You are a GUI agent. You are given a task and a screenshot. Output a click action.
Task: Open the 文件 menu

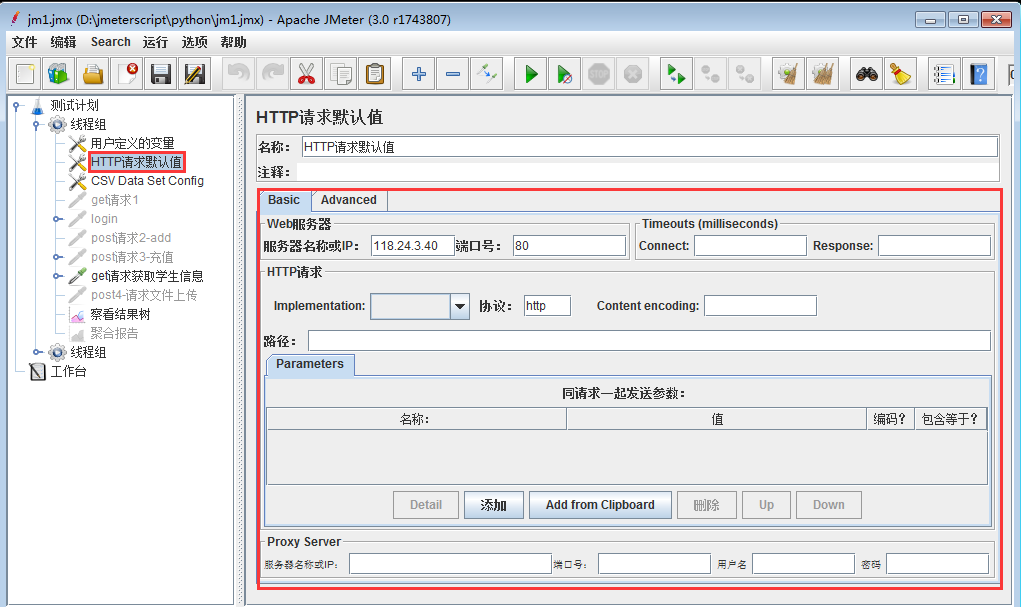[25, 42]
